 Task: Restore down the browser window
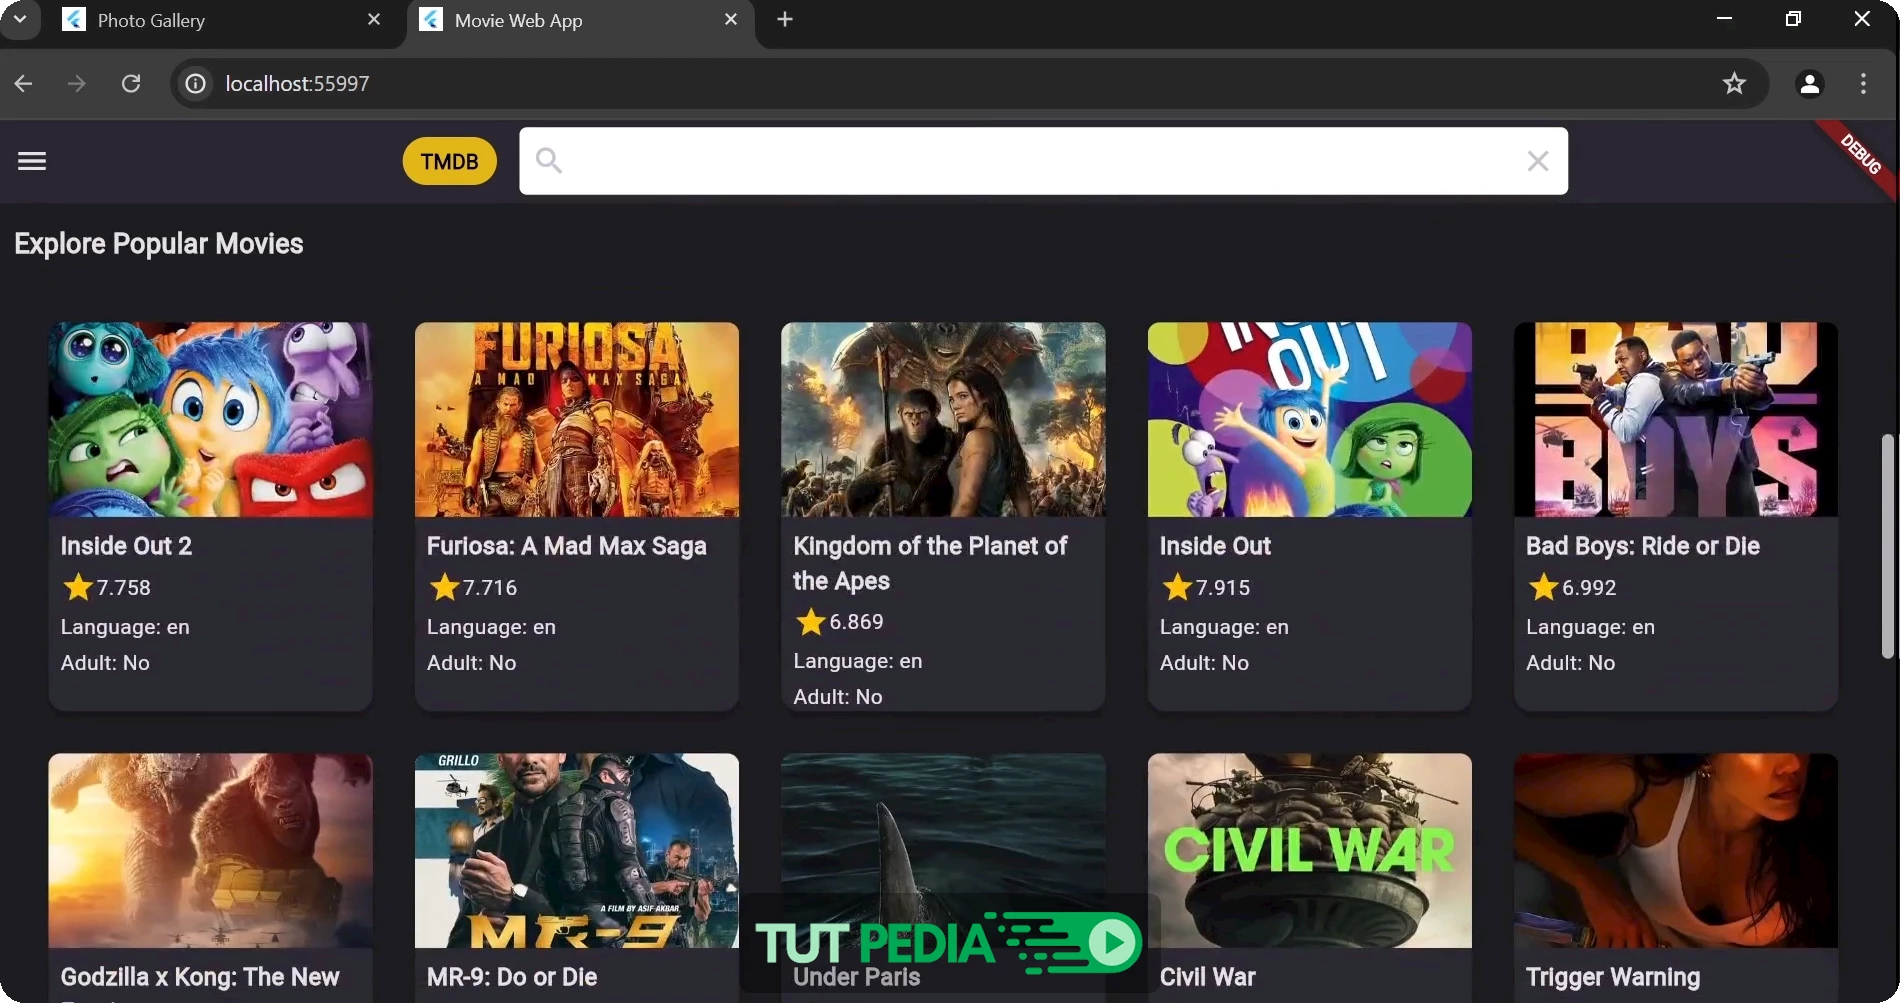1793,19
